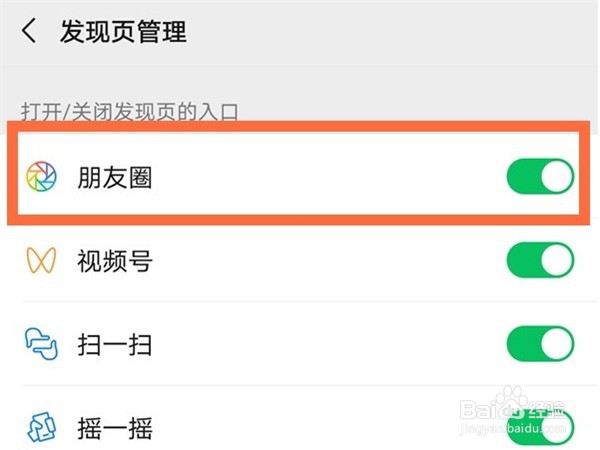Click the 发现页管理 page title
This screenshot has height=450, width=600.
click(x=123, y=31)
